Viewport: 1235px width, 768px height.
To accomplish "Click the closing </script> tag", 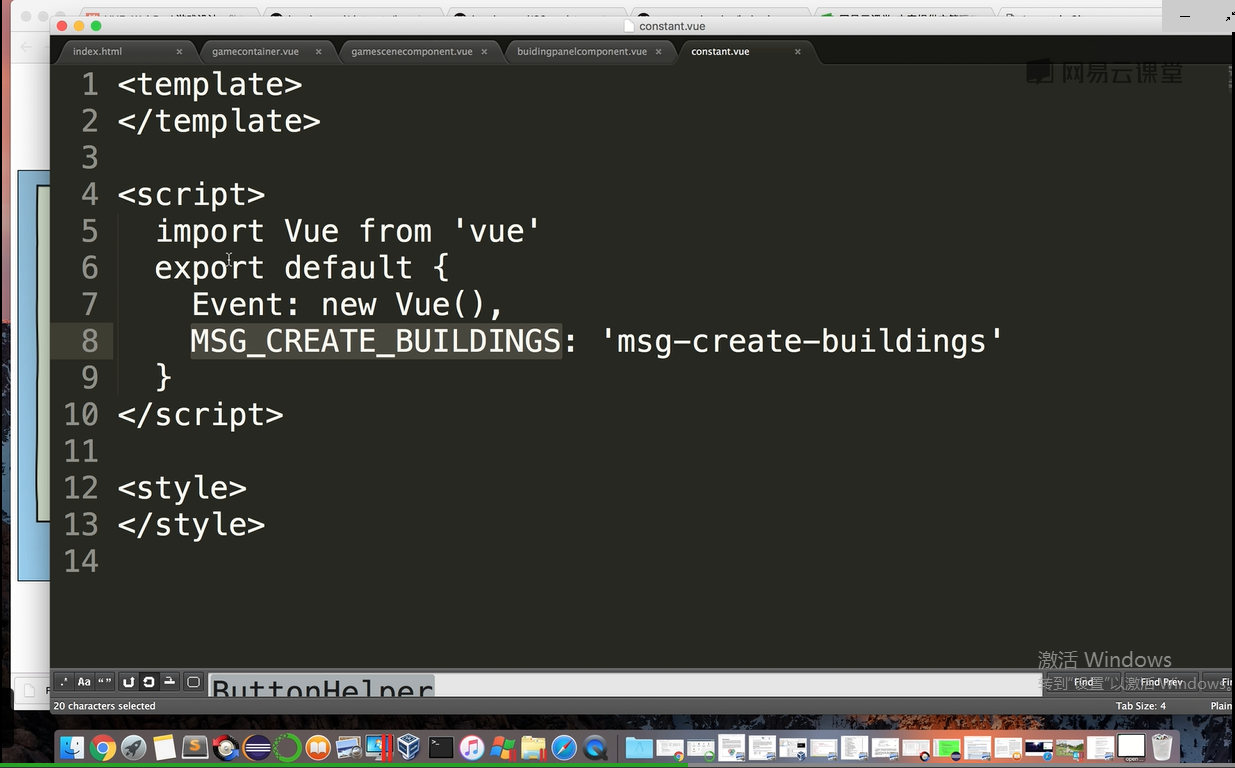I will pos(201,414).
